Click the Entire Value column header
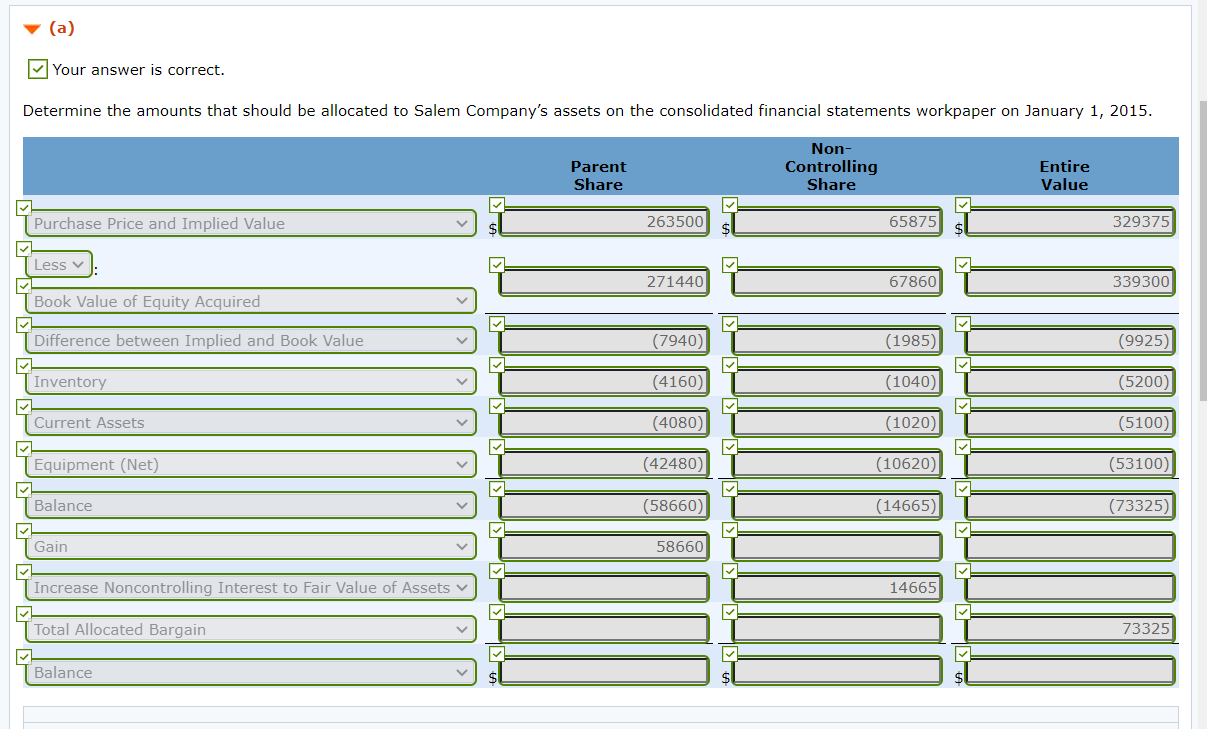1207x729 pixels. tap(1064, 175)
